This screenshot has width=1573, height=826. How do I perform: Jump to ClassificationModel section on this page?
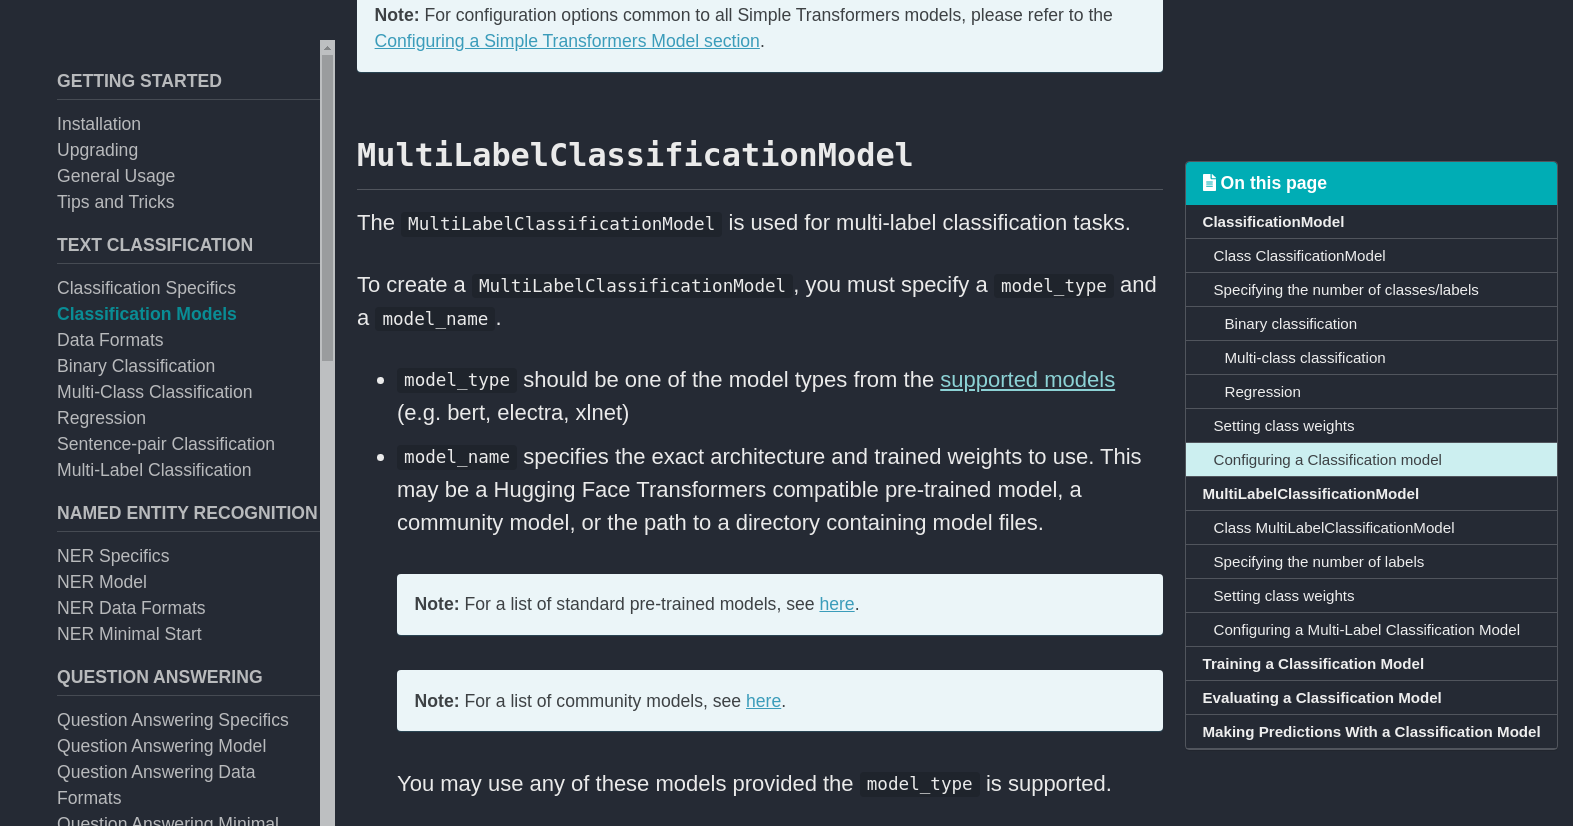click(x=1273, y=221)
